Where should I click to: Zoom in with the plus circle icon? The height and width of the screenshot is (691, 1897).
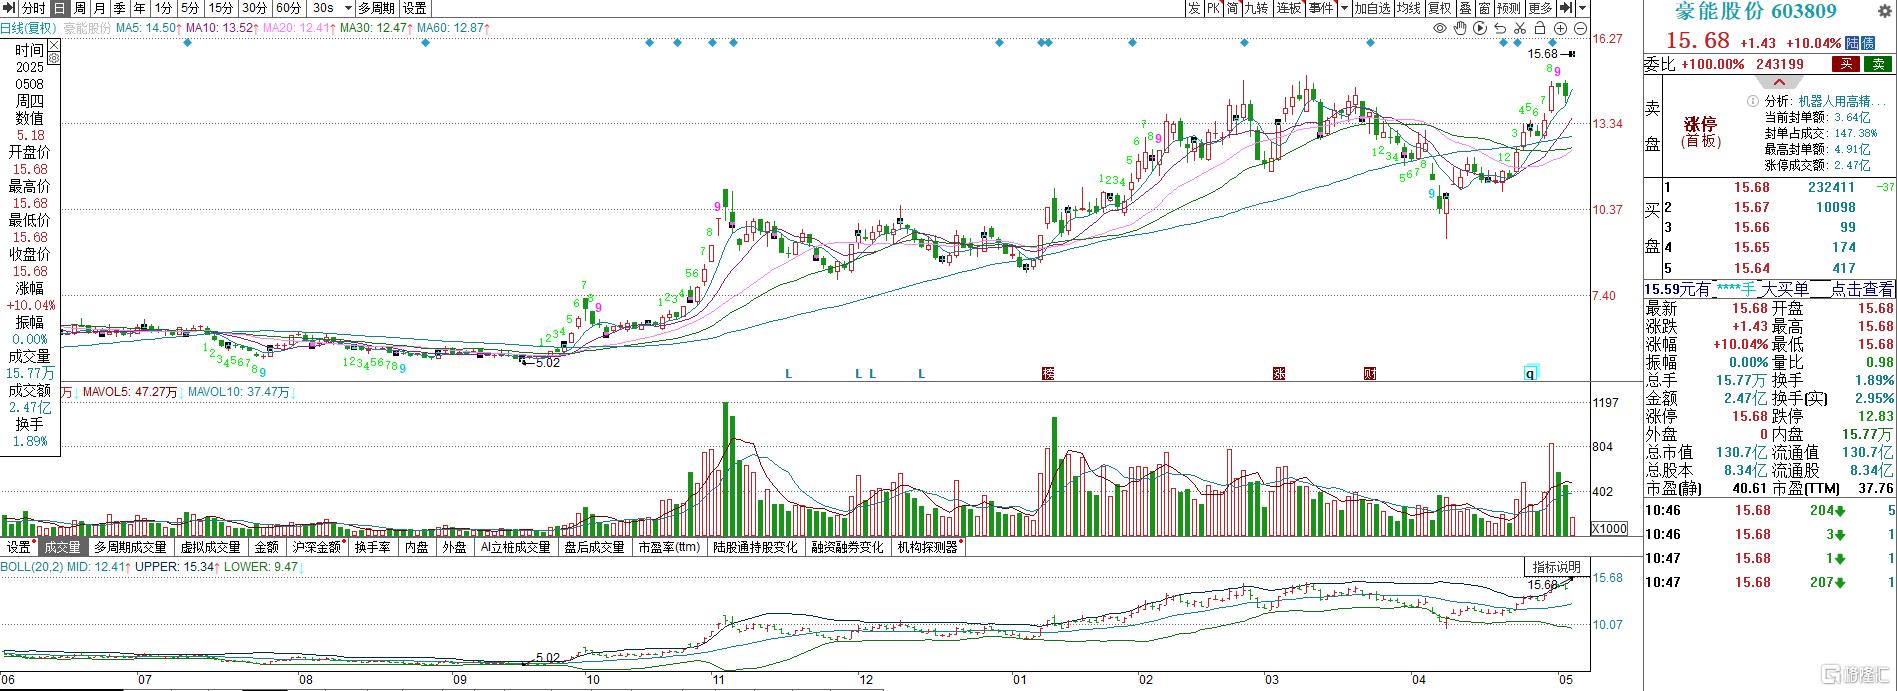tap(1560, 28)
